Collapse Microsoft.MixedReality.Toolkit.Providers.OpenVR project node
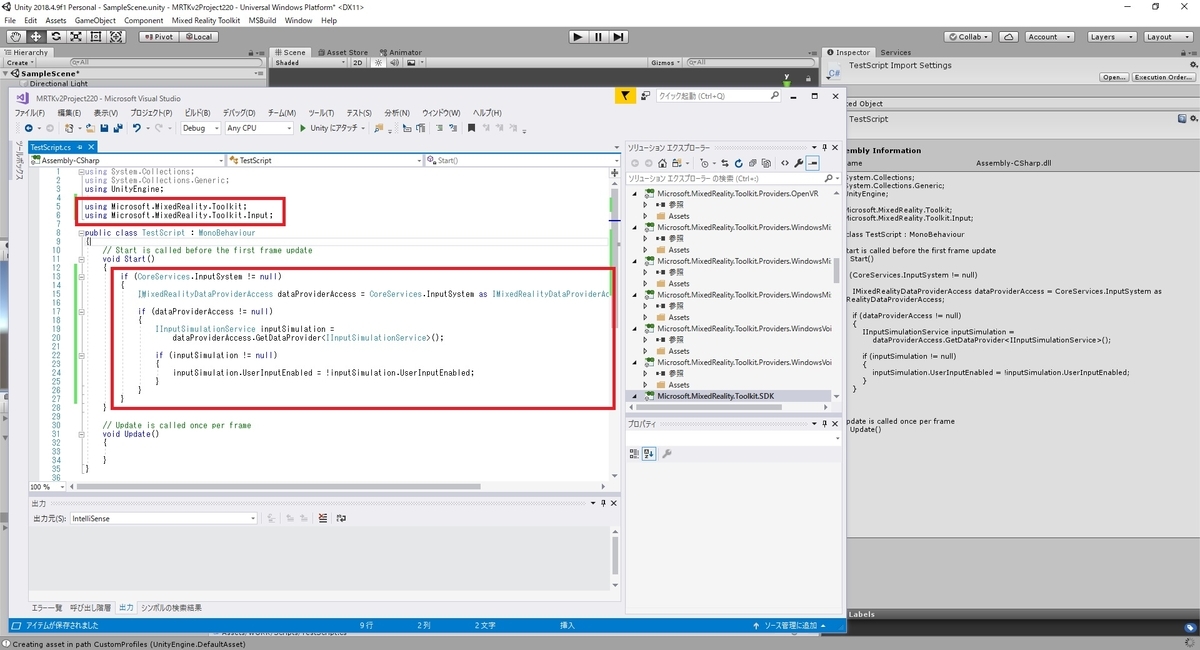Screen dimensions: 1200x650 click(x=634, y=194)
